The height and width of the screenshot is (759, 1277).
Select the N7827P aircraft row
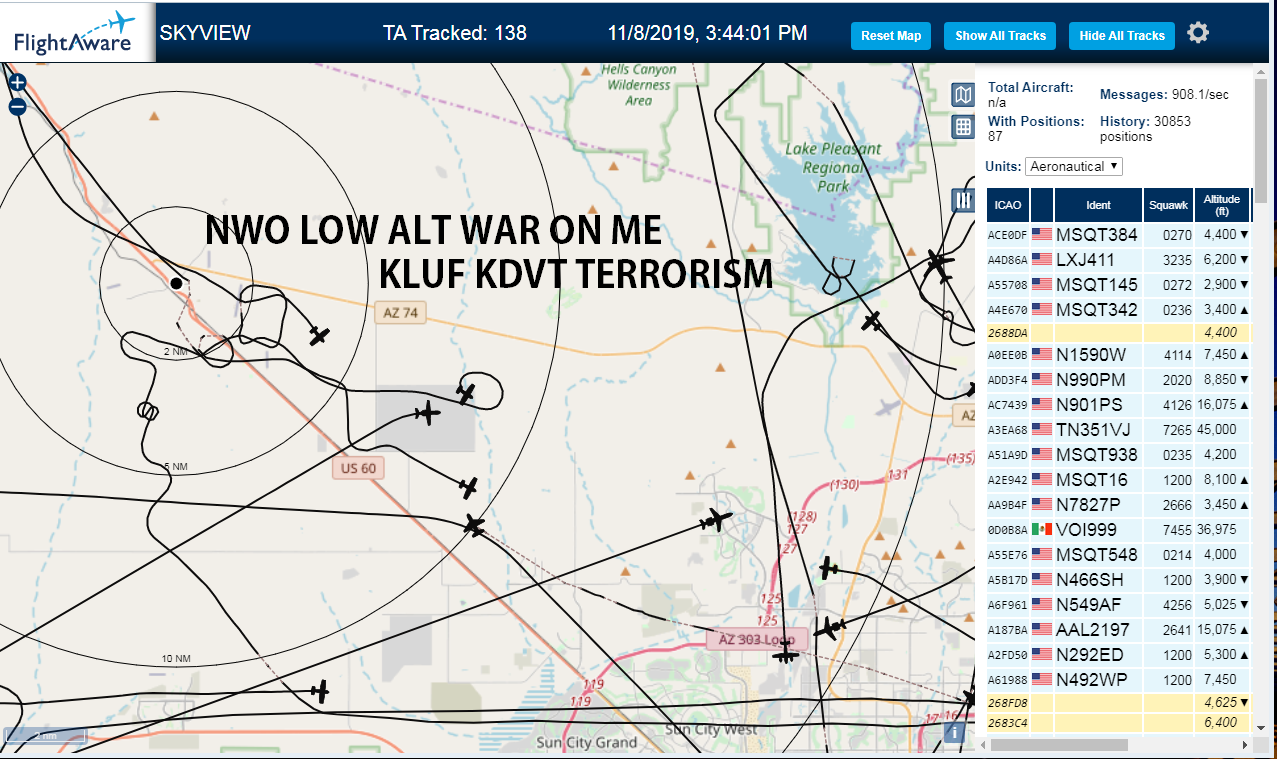click(1118, 504)
